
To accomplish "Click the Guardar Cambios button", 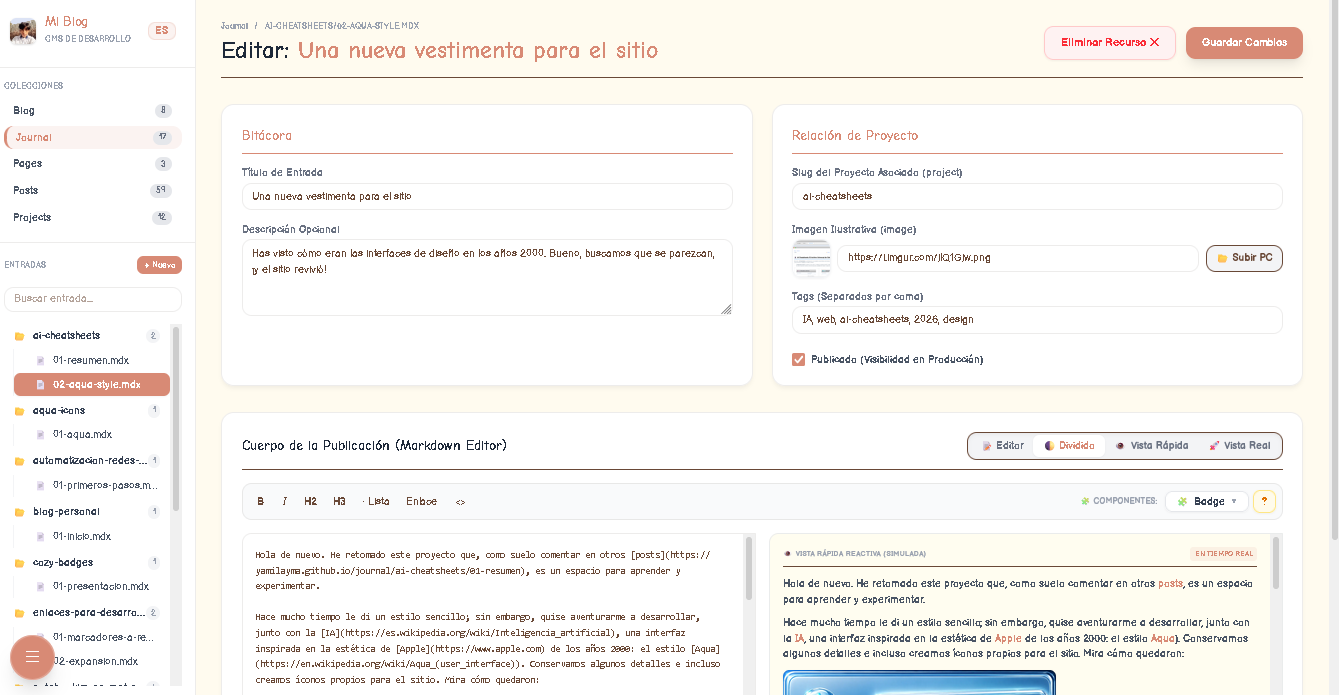I will 1244,43.
